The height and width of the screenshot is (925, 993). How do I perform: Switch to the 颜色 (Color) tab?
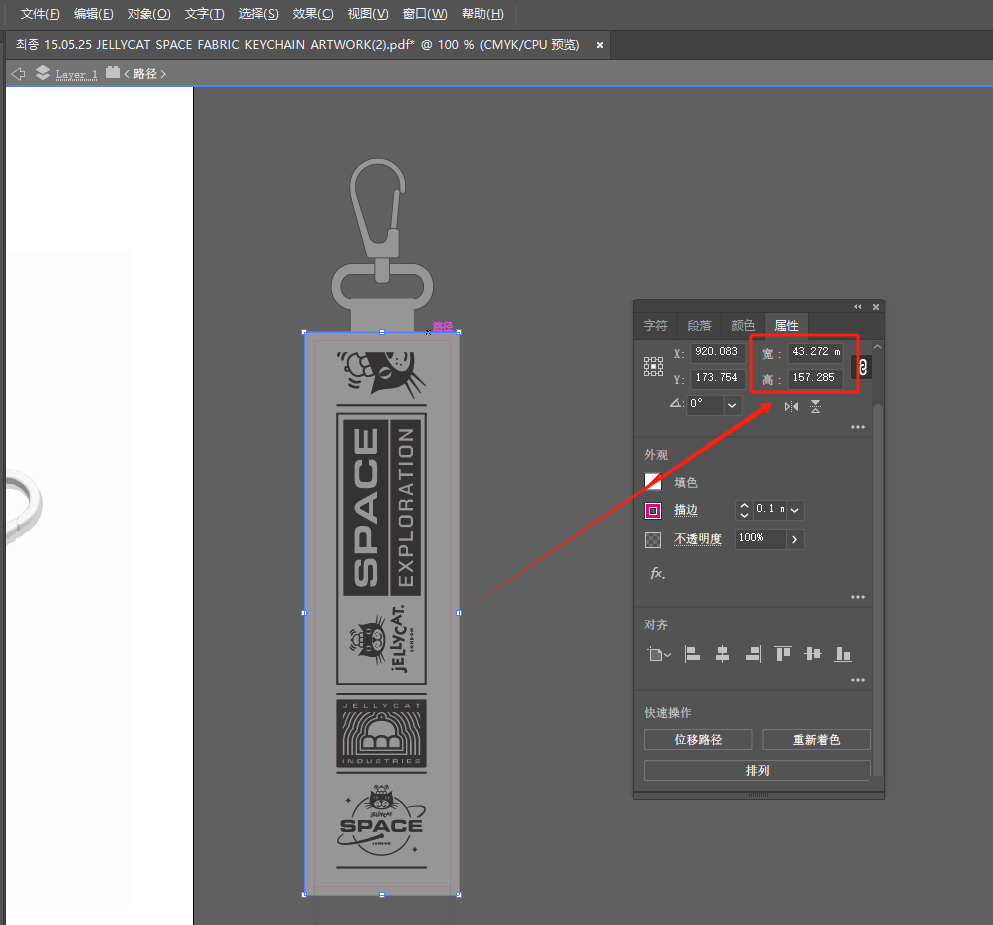pos(743,325)
